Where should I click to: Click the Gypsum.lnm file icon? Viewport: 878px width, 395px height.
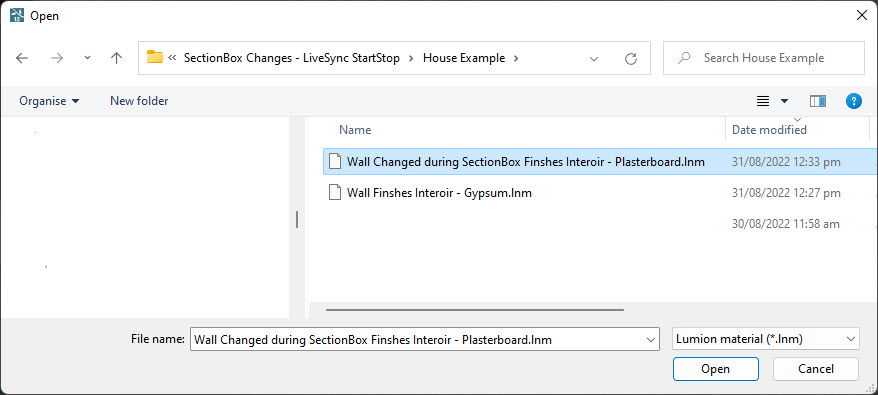coord(334,193)
